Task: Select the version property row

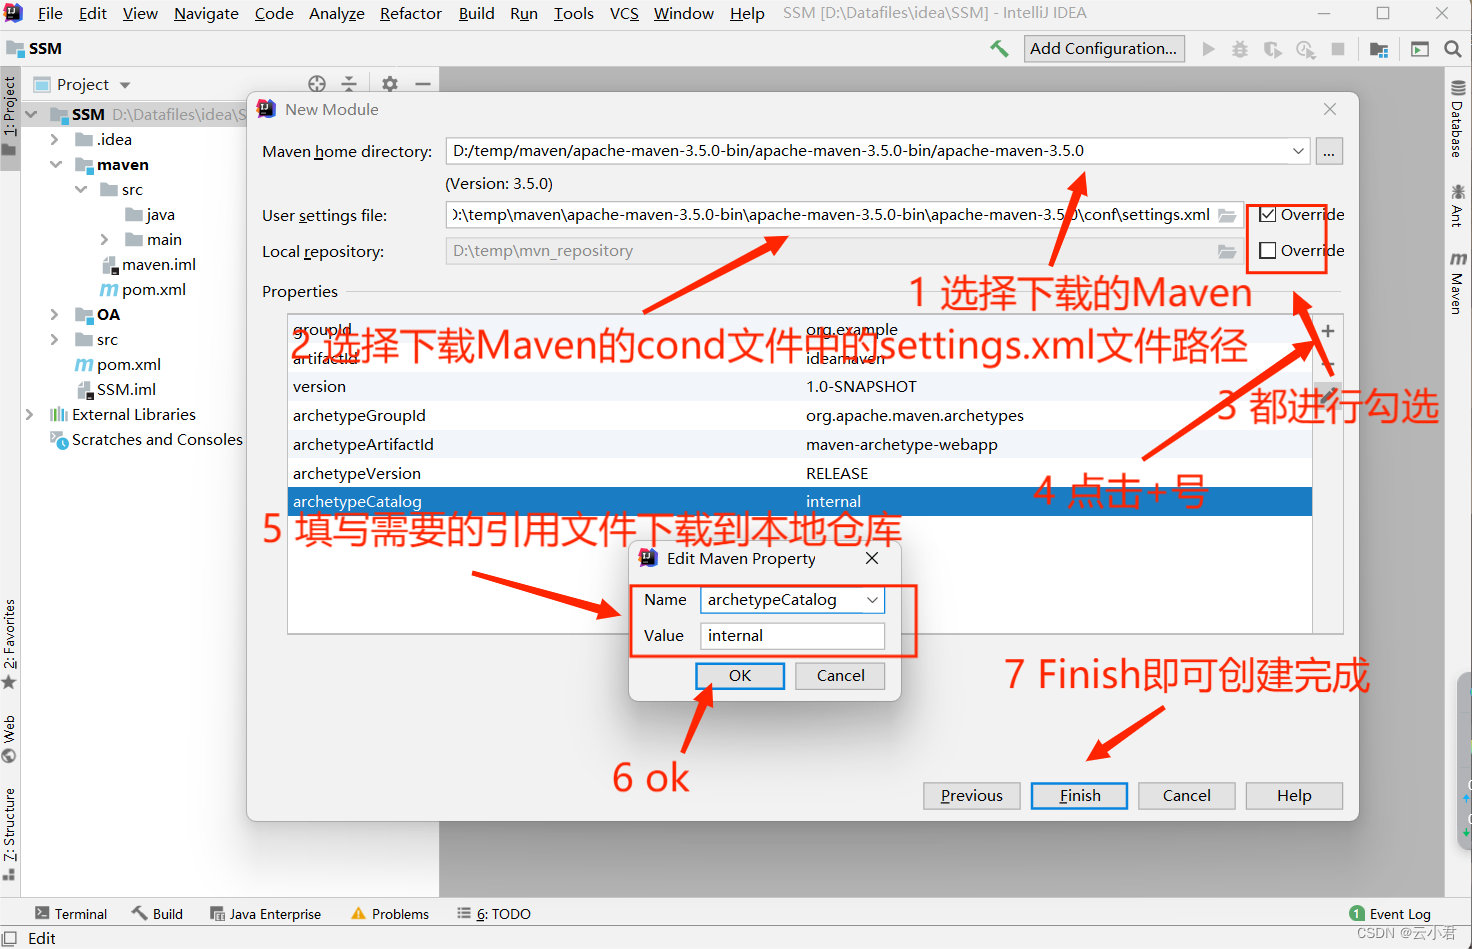Action: (x=800, y=386)
